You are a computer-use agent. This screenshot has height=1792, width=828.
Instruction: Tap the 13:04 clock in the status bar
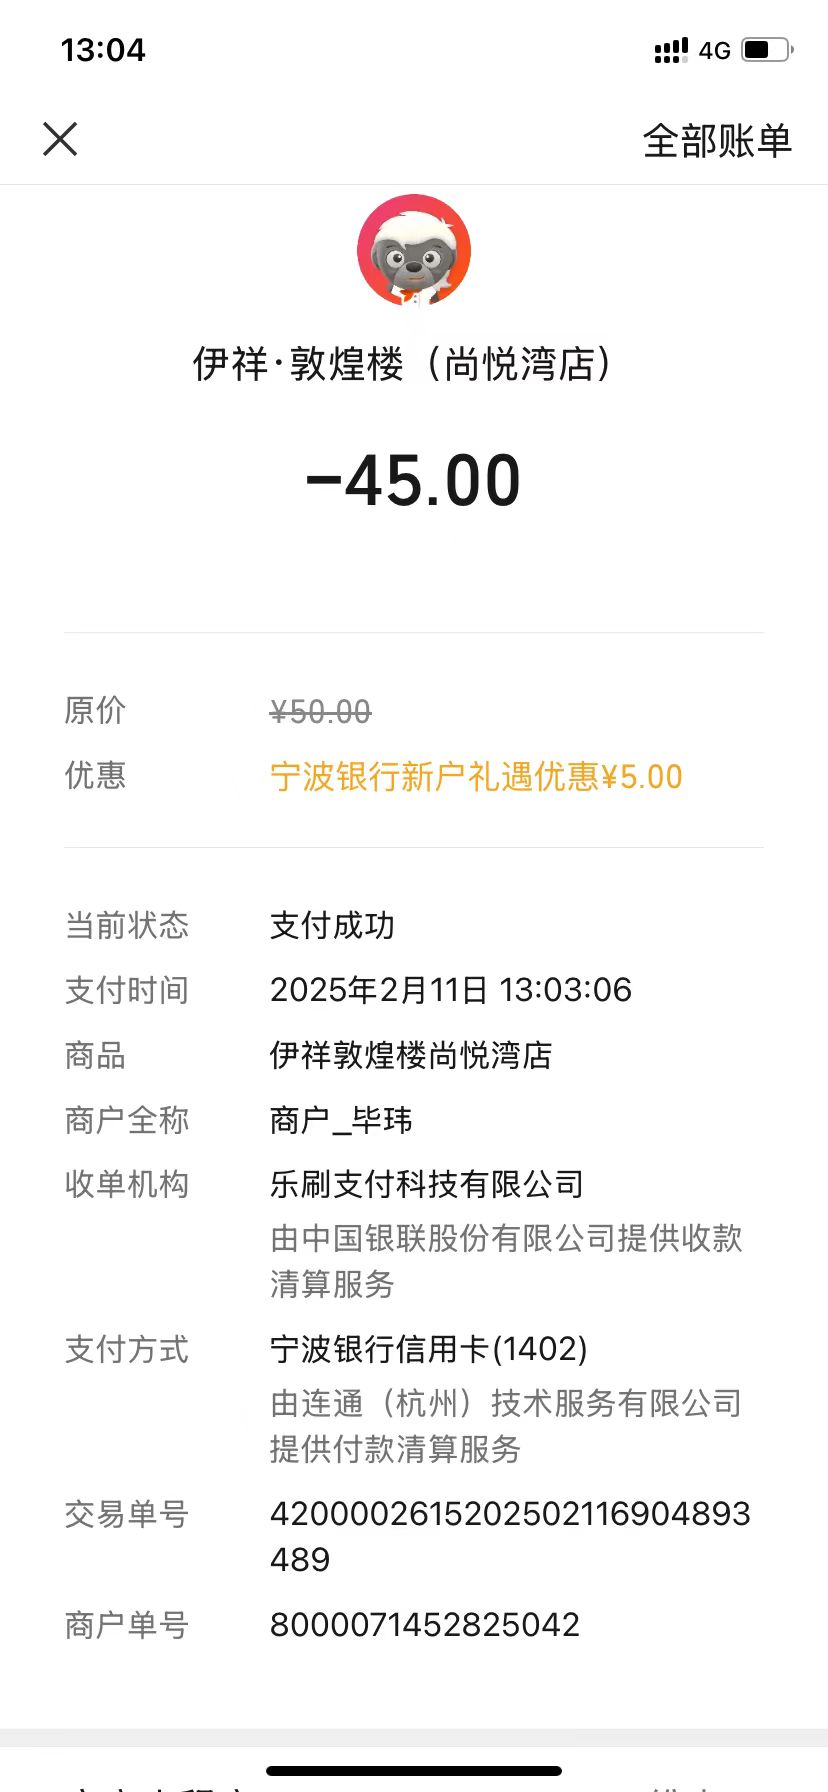[103, 50]
